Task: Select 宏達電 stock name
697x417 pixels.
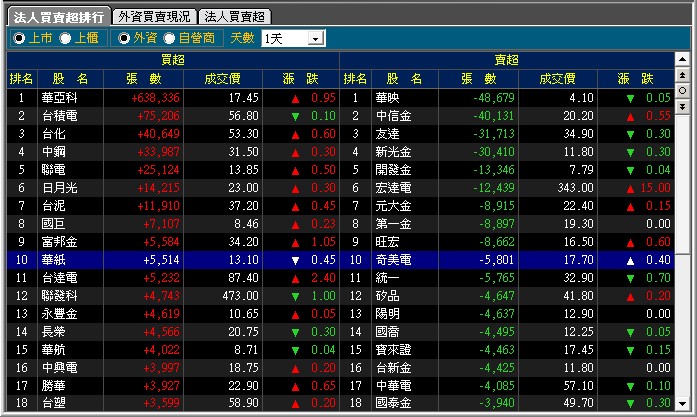Action: (x=393, y=188)
